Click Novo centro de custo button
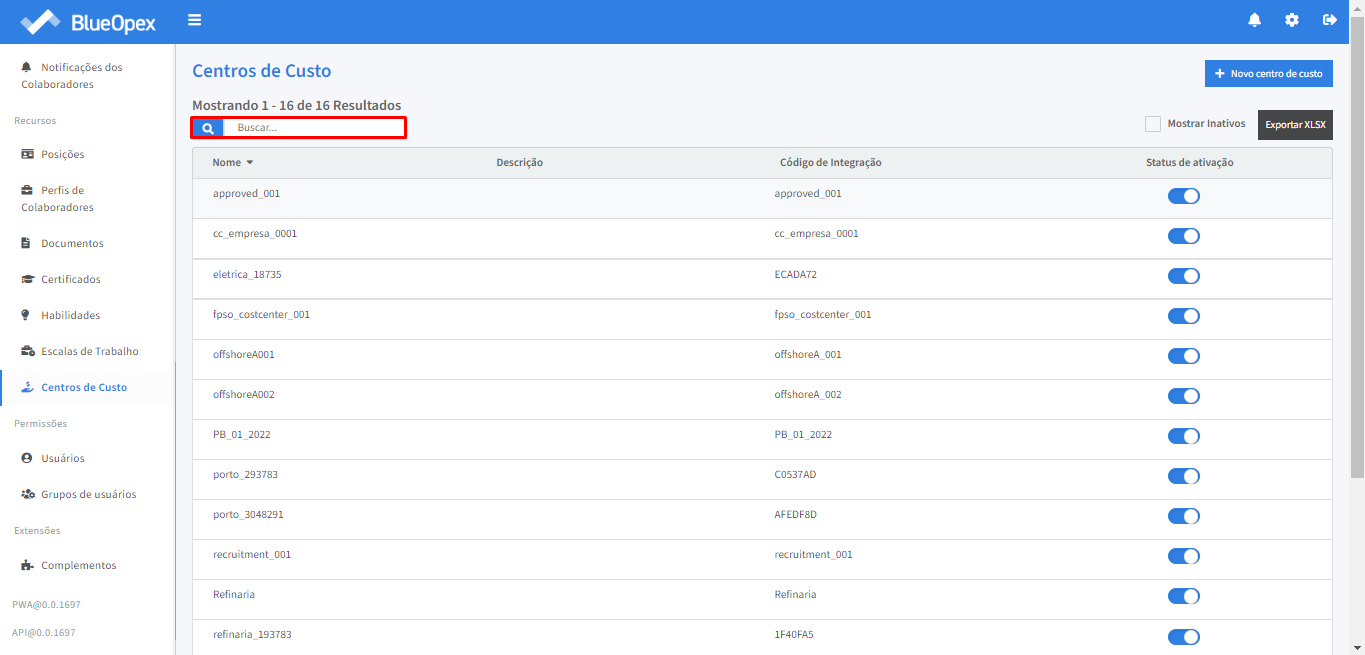Screen dimensions: 1365x655 (x=1268, y=74)
